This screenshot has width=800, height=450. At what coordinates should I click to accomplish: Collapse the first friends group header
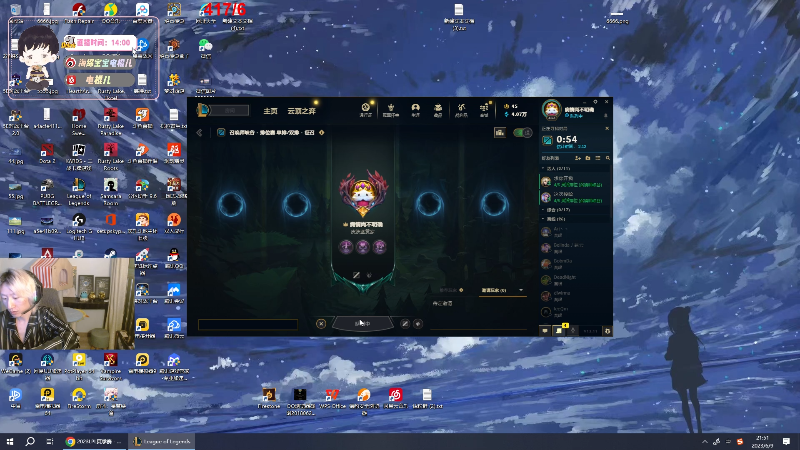coord(576,168)
